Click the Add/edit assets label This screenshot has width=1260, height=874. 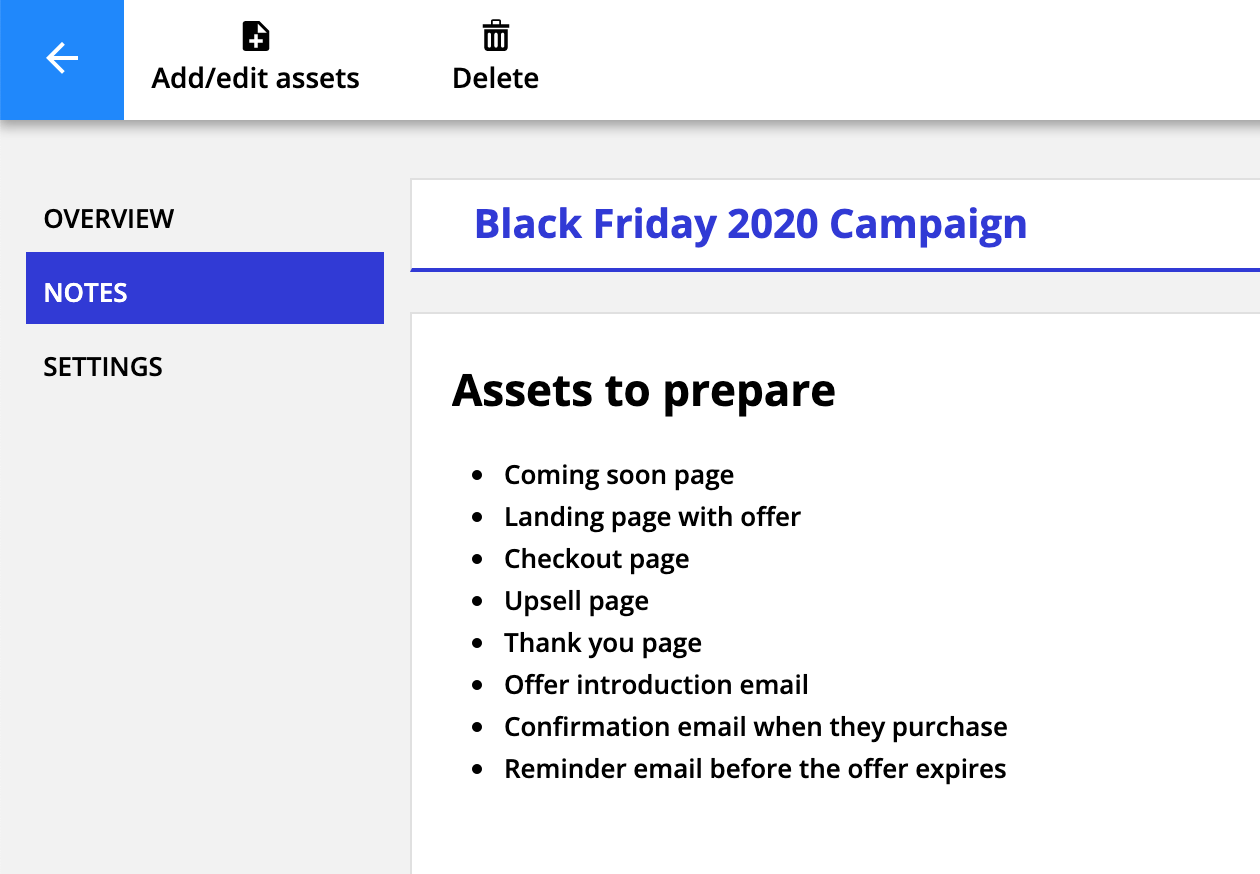click(x=256, y=78)
